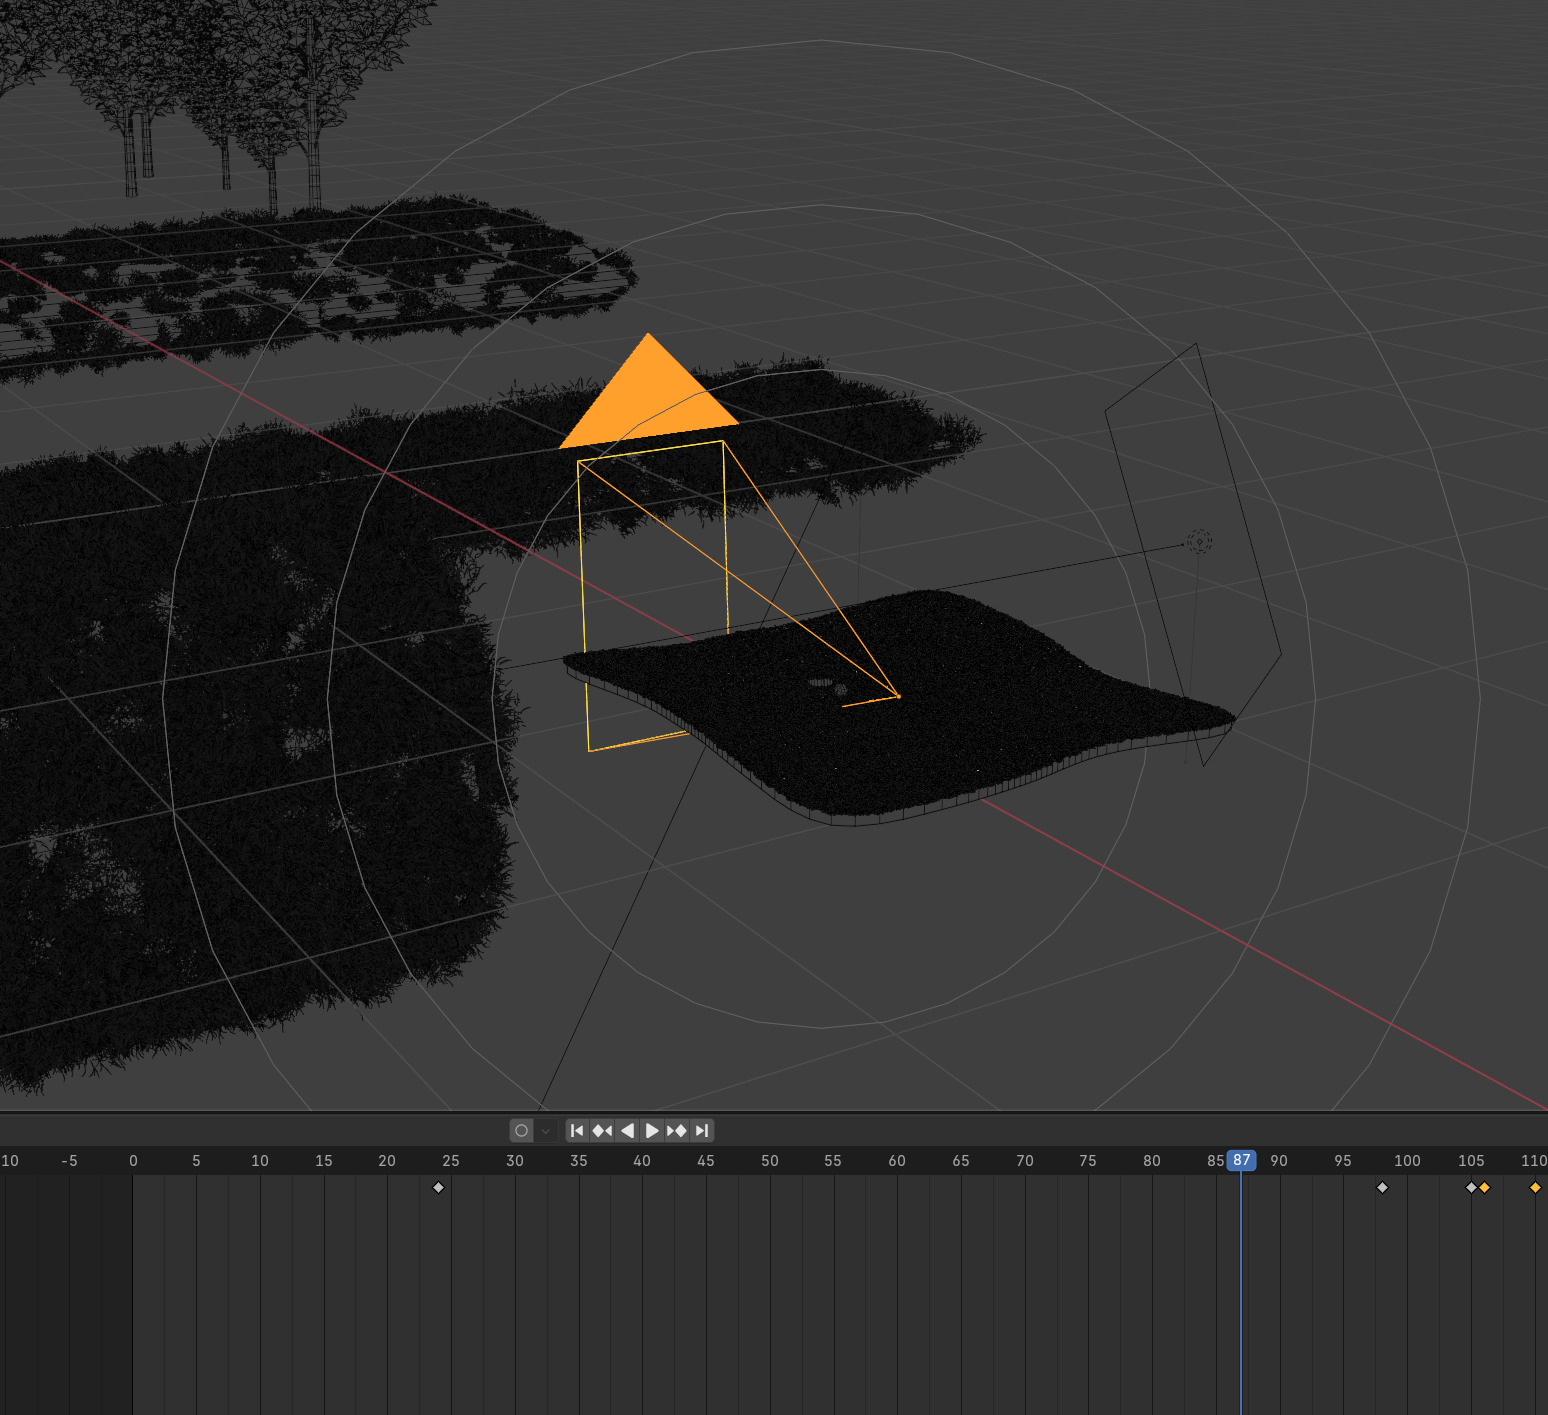Play the animation forward
This screenshot has height=1415, width=1548.
[652, 1130]
